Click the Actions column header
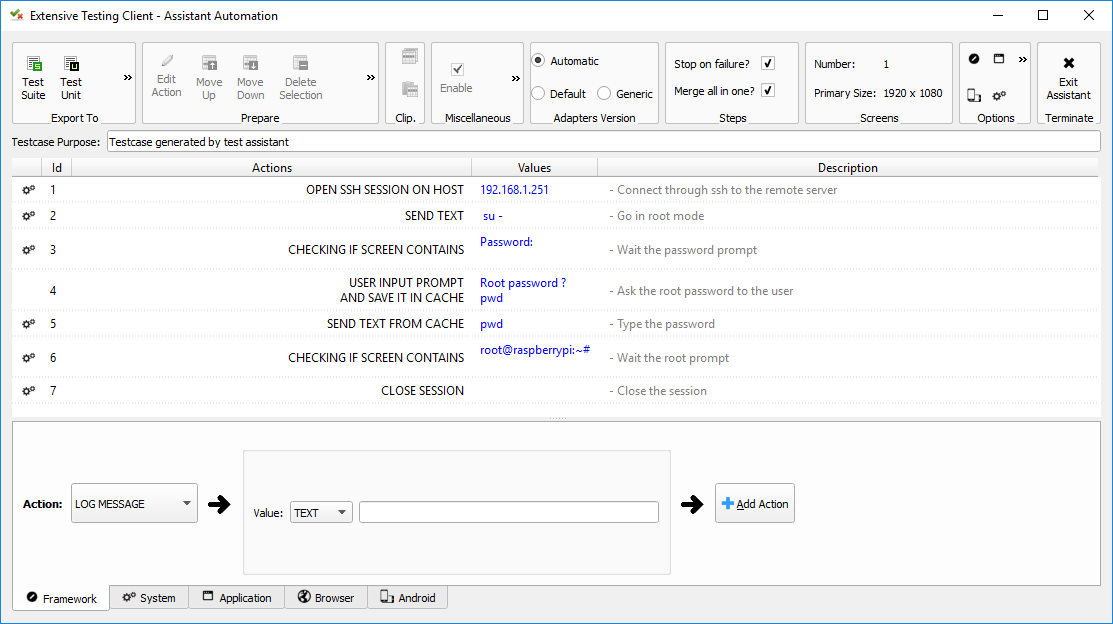The width and height of the screenshot is (1113, 624). pos(272,168)
